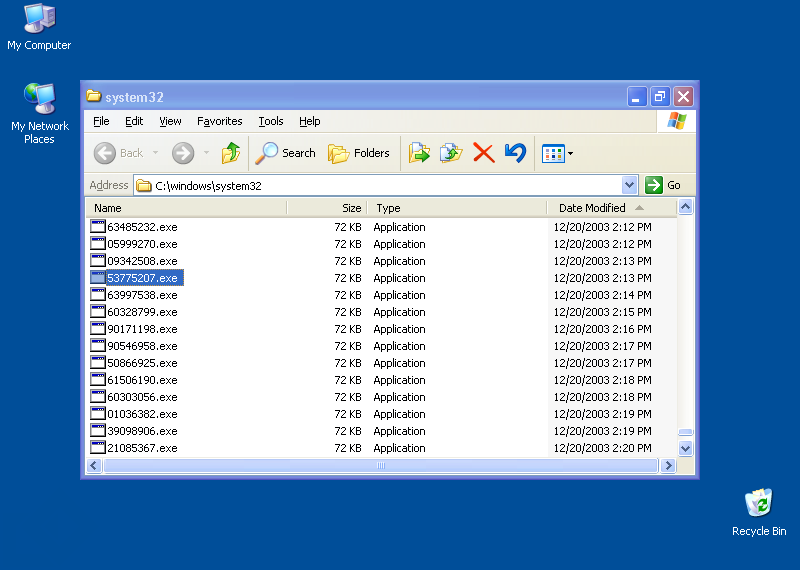Image resolution: width=800 pixels, height=570 pixels.
Task: Select file 09342508.exe
Action: click(142, 261)
